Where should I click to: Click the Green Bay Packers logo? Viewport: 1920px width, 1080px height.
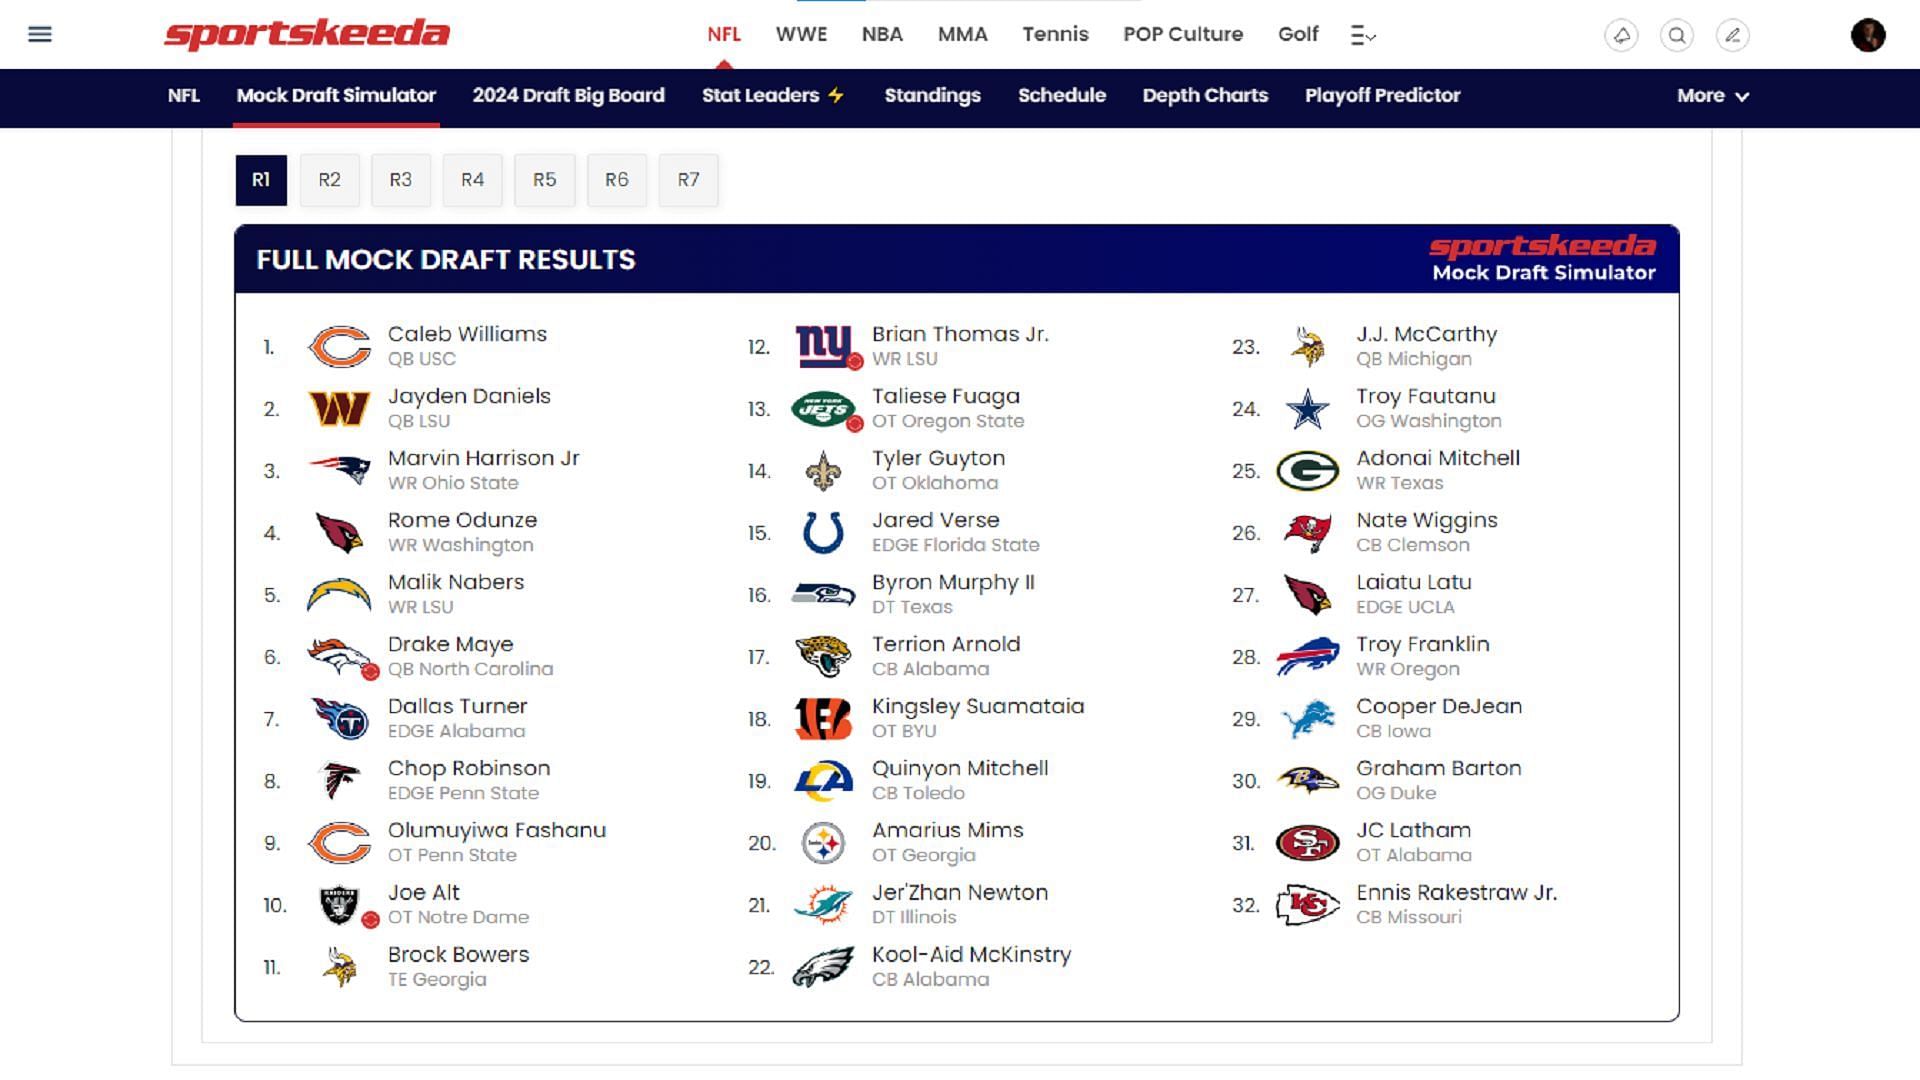(x=1307, y=471)
